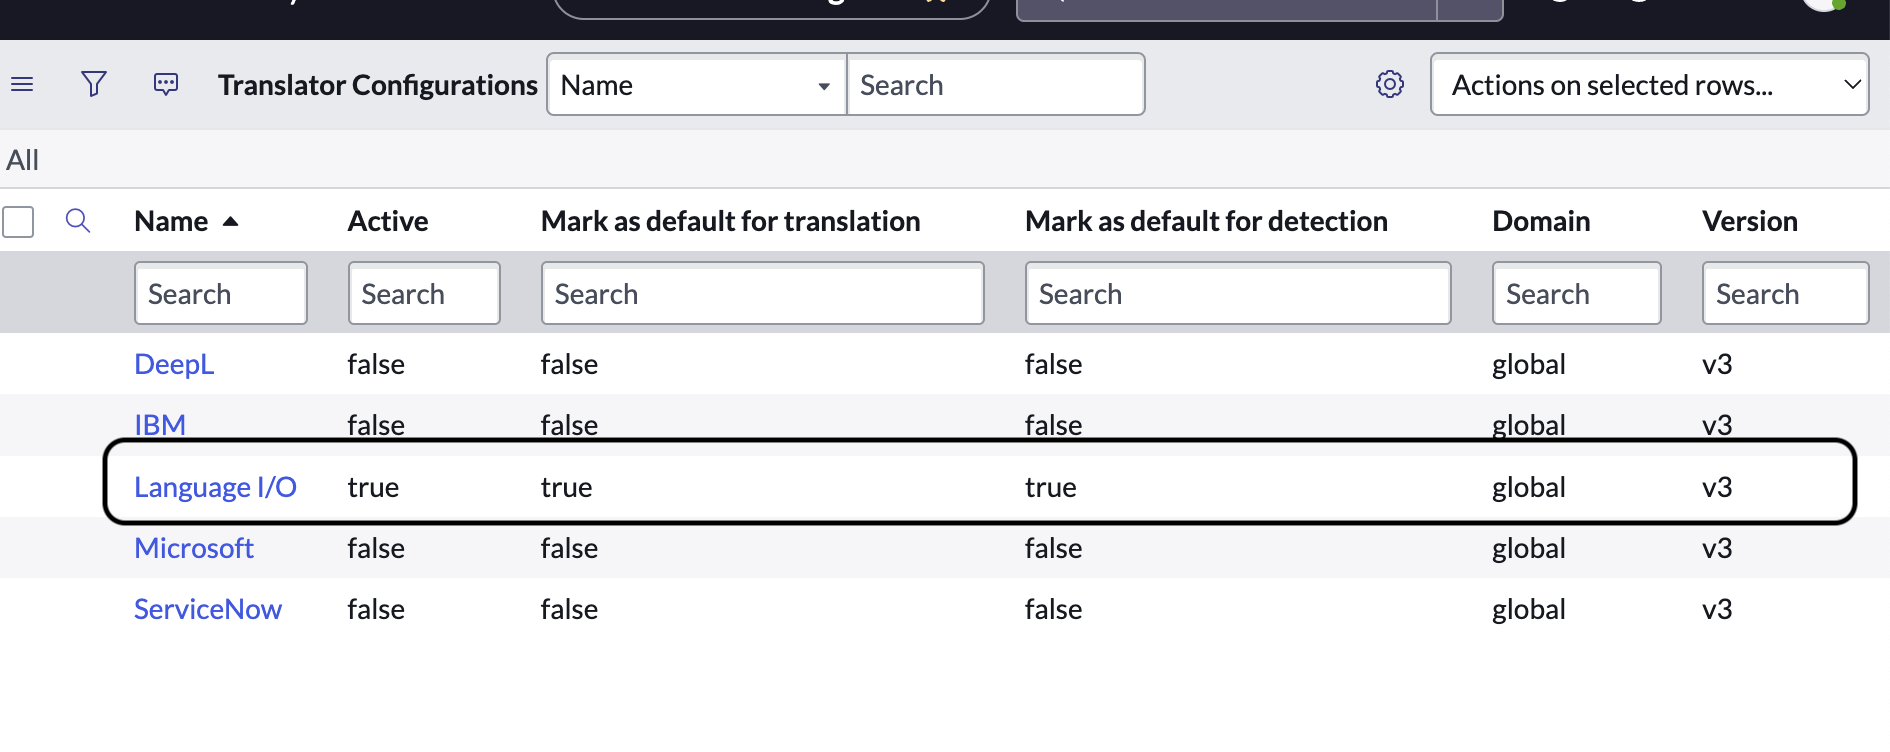The image size is (1890, 752).
Task: Open the ServiceNow translator configuration
Action: (208, 610)
